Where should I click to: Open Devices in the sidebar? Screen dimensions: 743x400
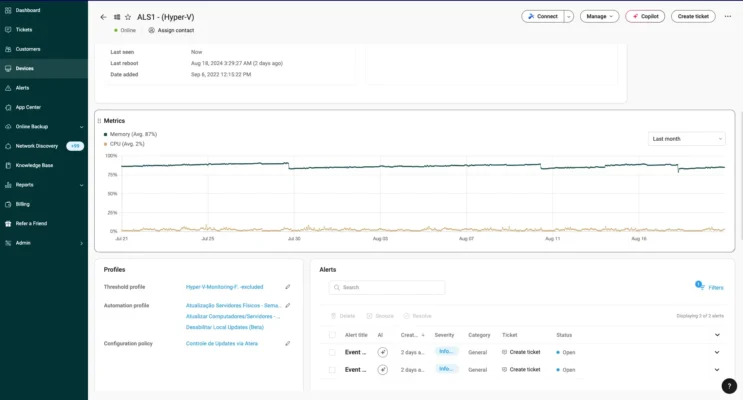click(x=25, y=68)
